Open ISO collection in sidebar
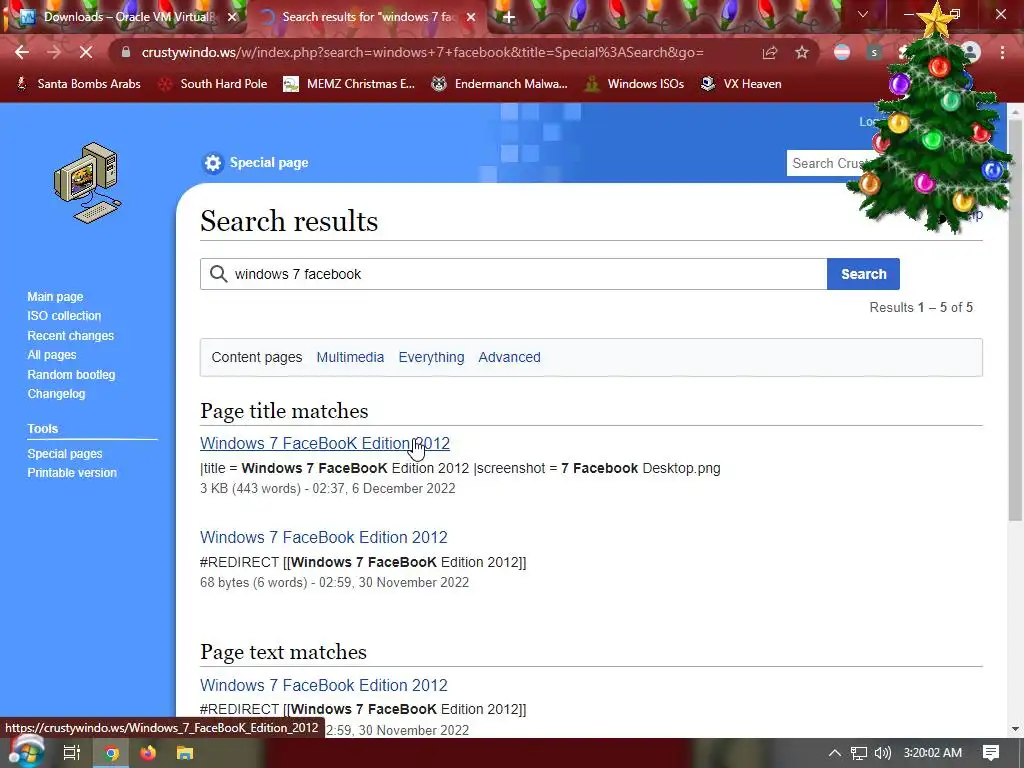 pos(64,315)
